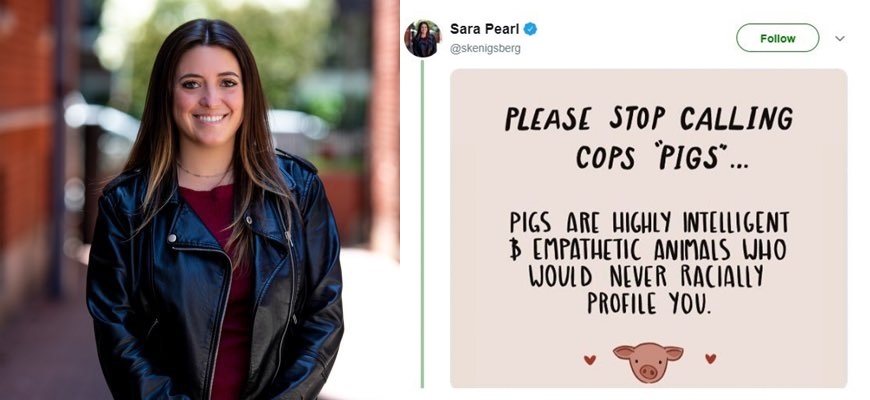This screenshot has width=870, height=400.
Task: Click the blue verified badge beside Sara Pearl
Action: pos(530,29)
